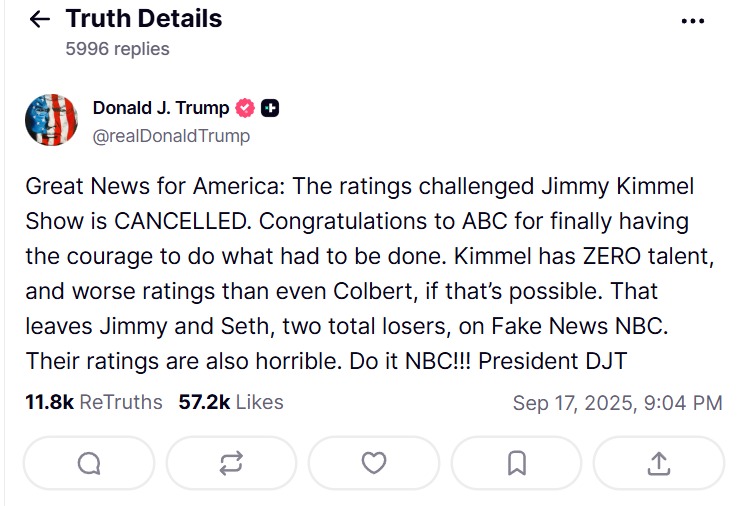The width and height of the screenshot is (737, 506).
Task: View the 57.2k Likes list
Action: [231, 402]
